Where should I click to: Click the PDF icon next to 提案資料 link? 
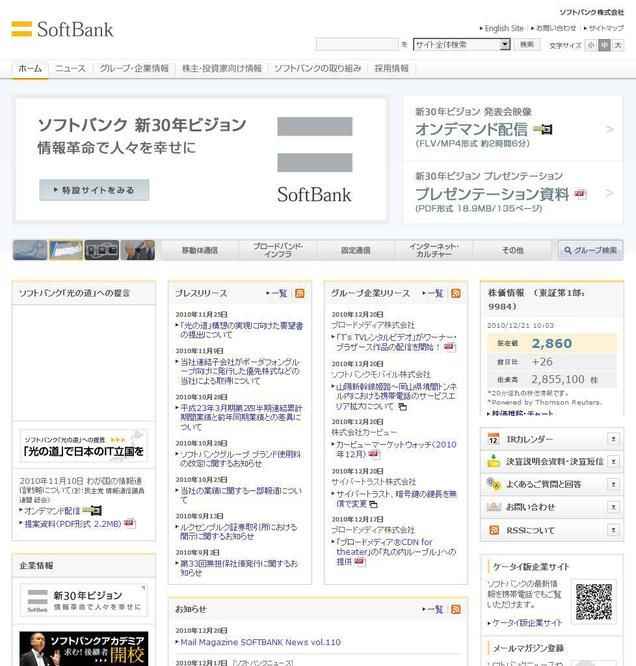(129, 523)
